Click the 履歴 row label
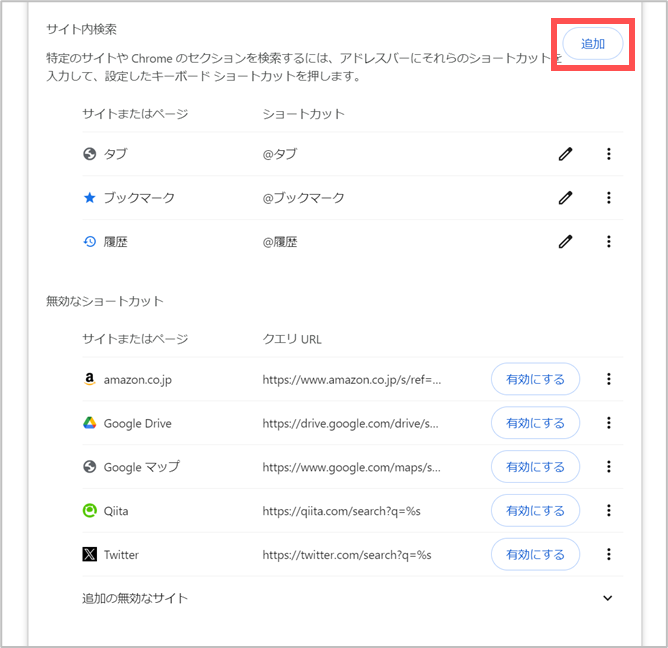The image size is (668, 648). pos(115,242)
